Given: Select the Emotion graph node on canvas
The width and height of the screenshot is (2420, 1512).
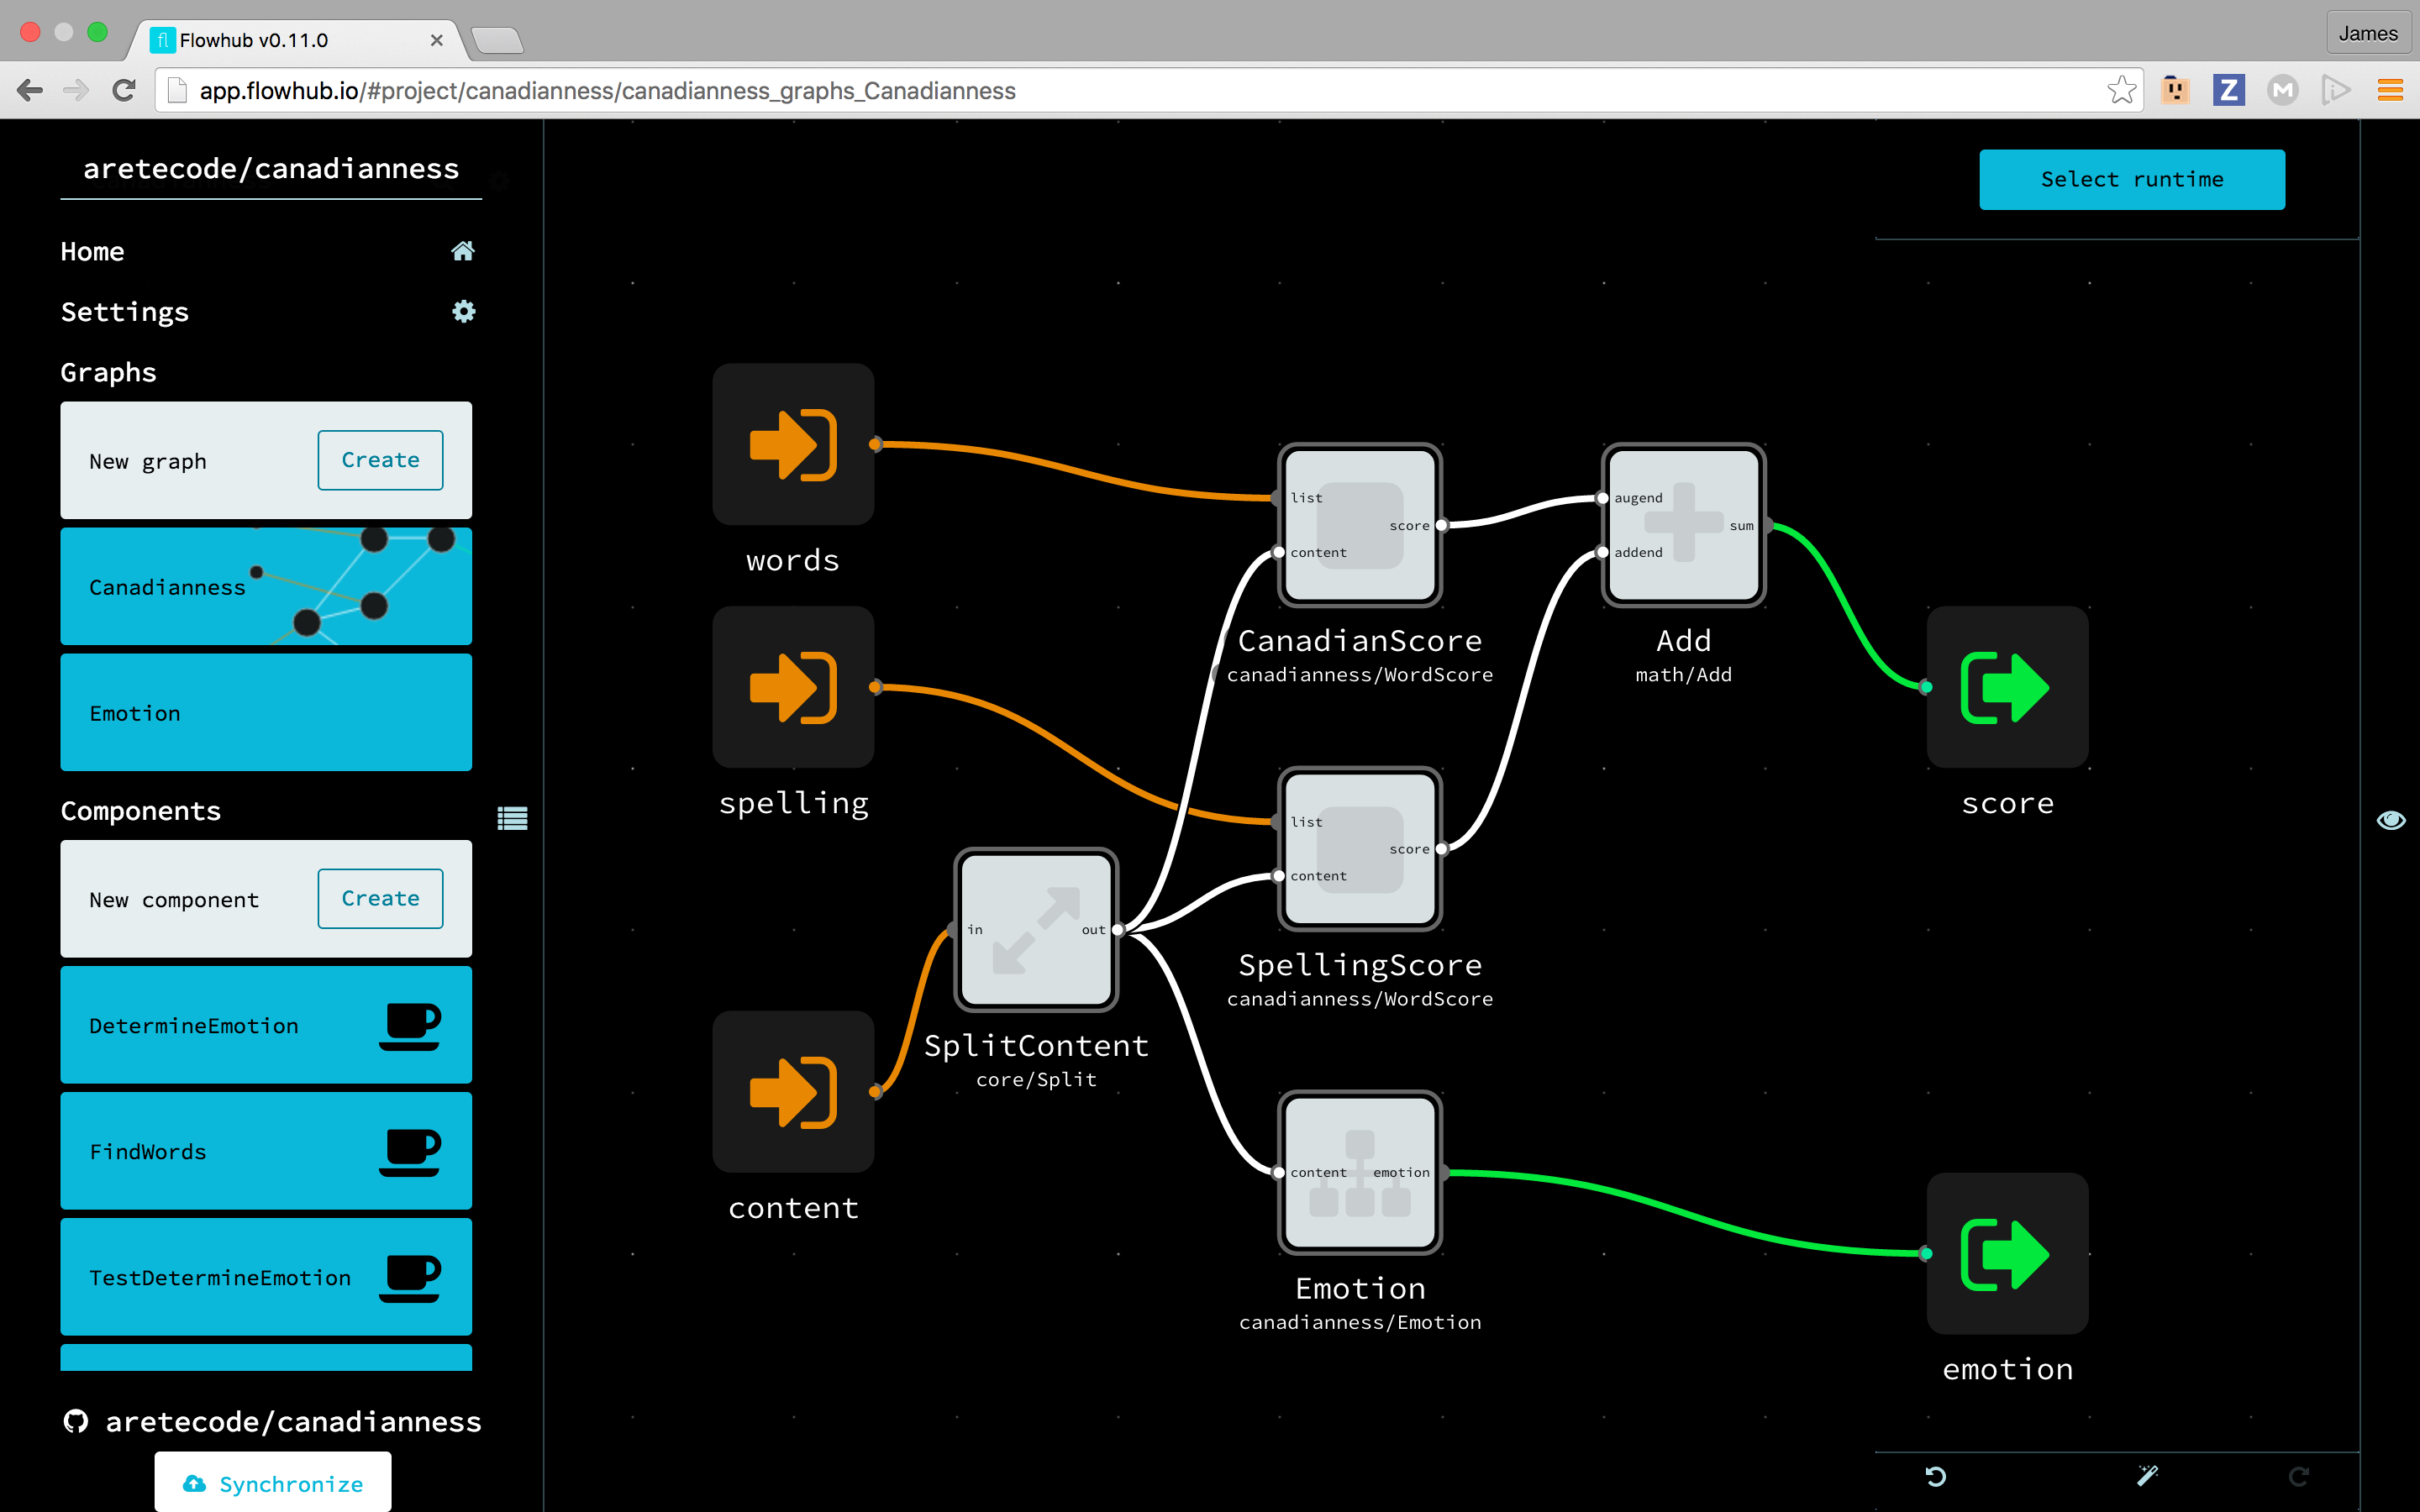Looking at the screenshot, I should [x=1360, y=1173].
